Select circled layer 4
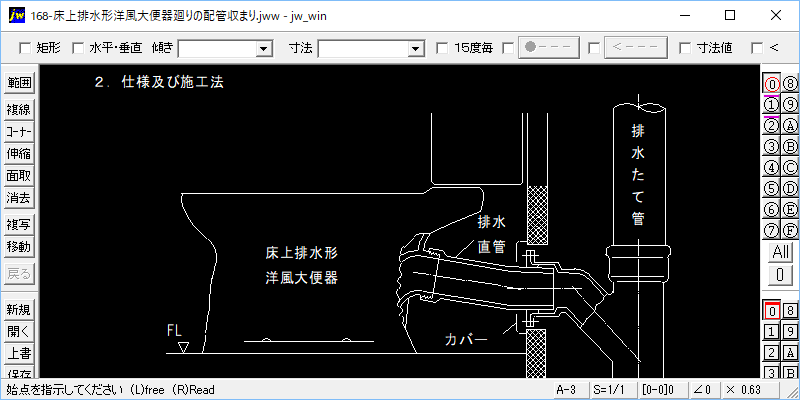This screenshot has width=800, height=400. coord(771,167)
